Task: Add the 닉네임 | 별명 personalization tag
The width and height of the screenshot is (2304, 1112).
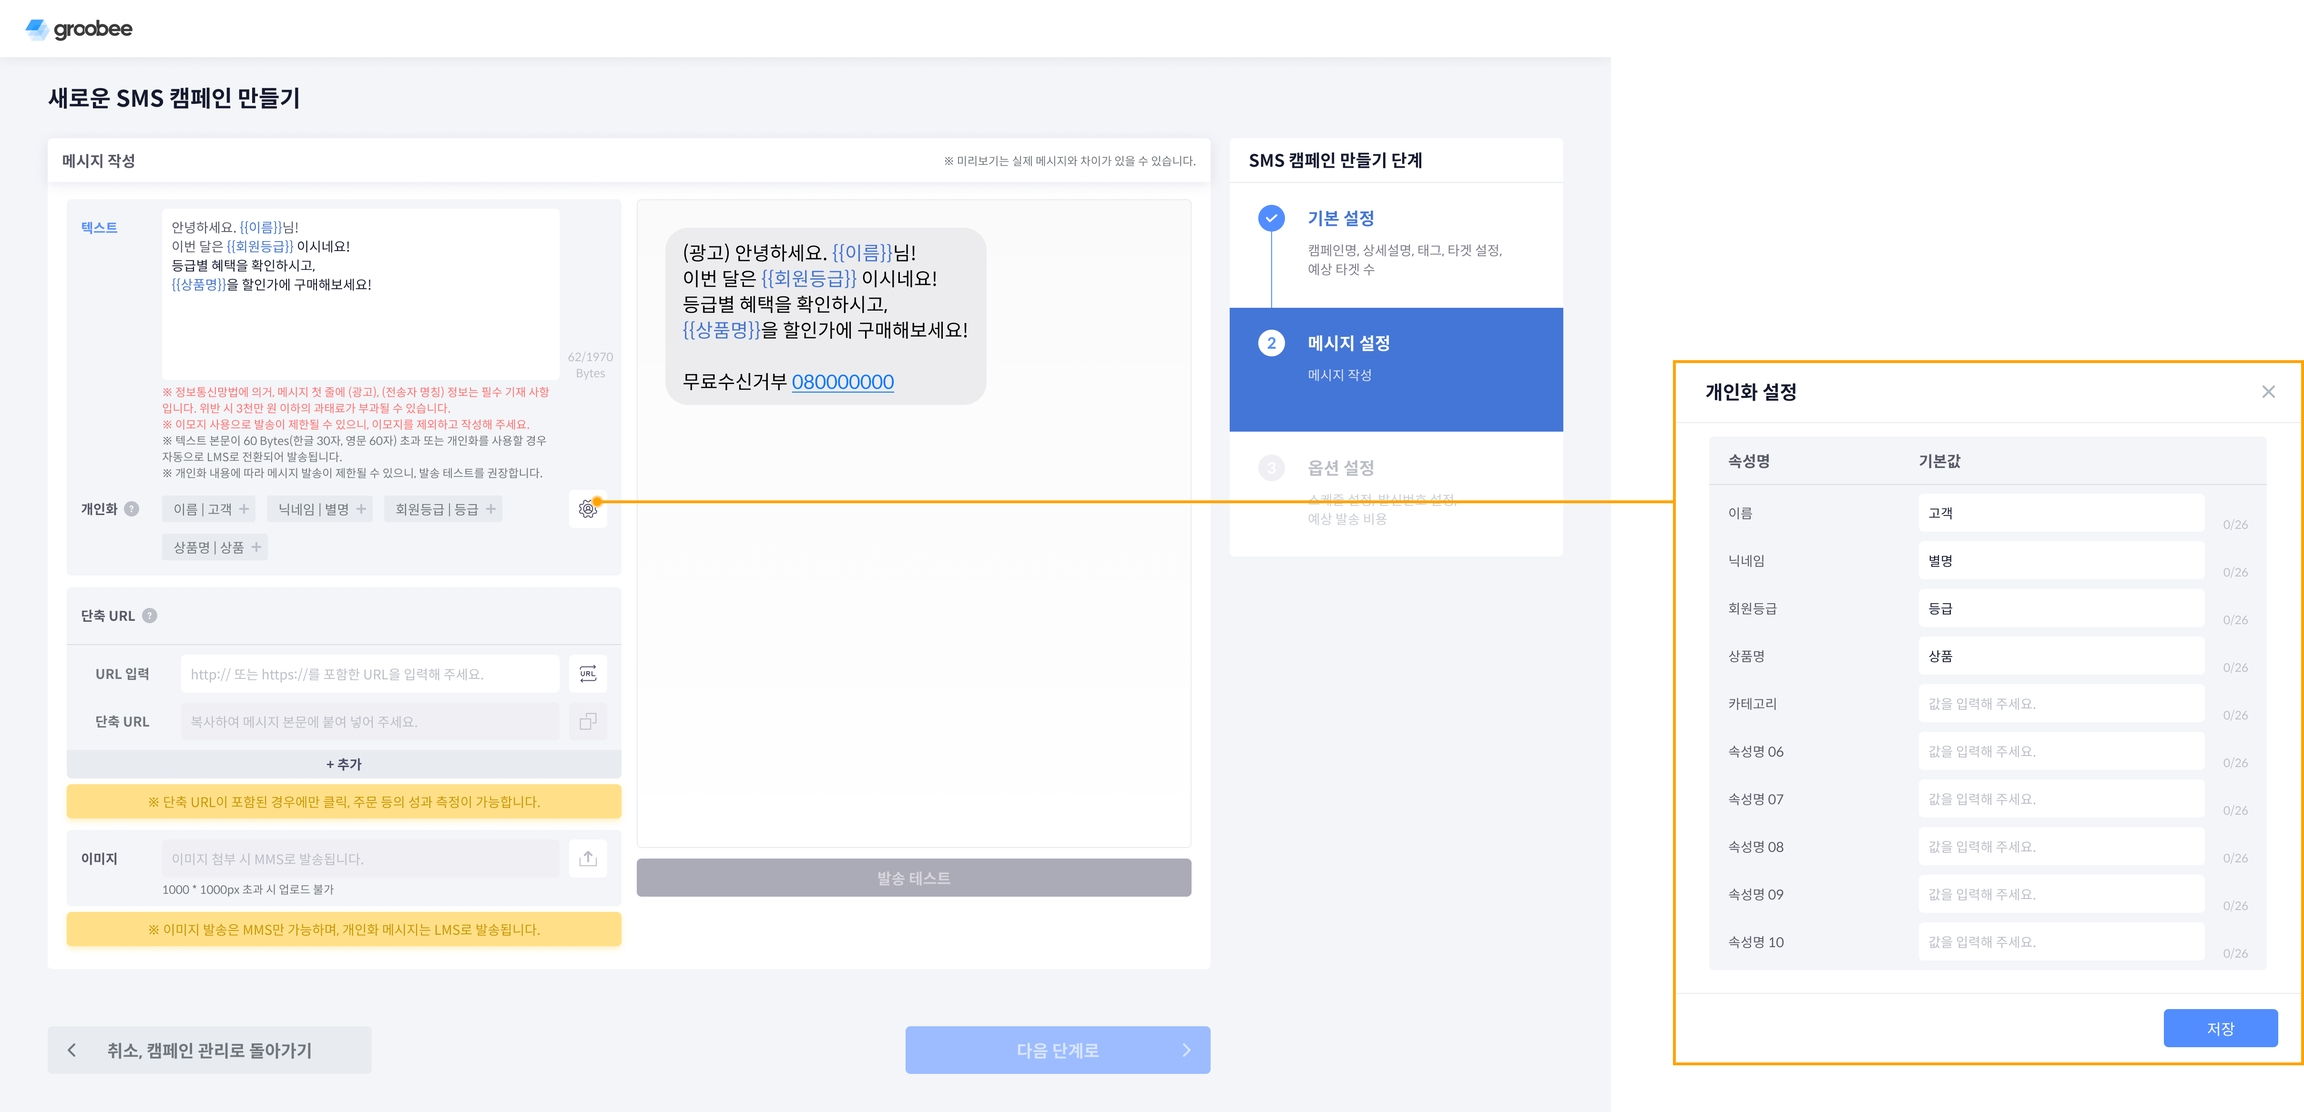Action: pos(321,509)
